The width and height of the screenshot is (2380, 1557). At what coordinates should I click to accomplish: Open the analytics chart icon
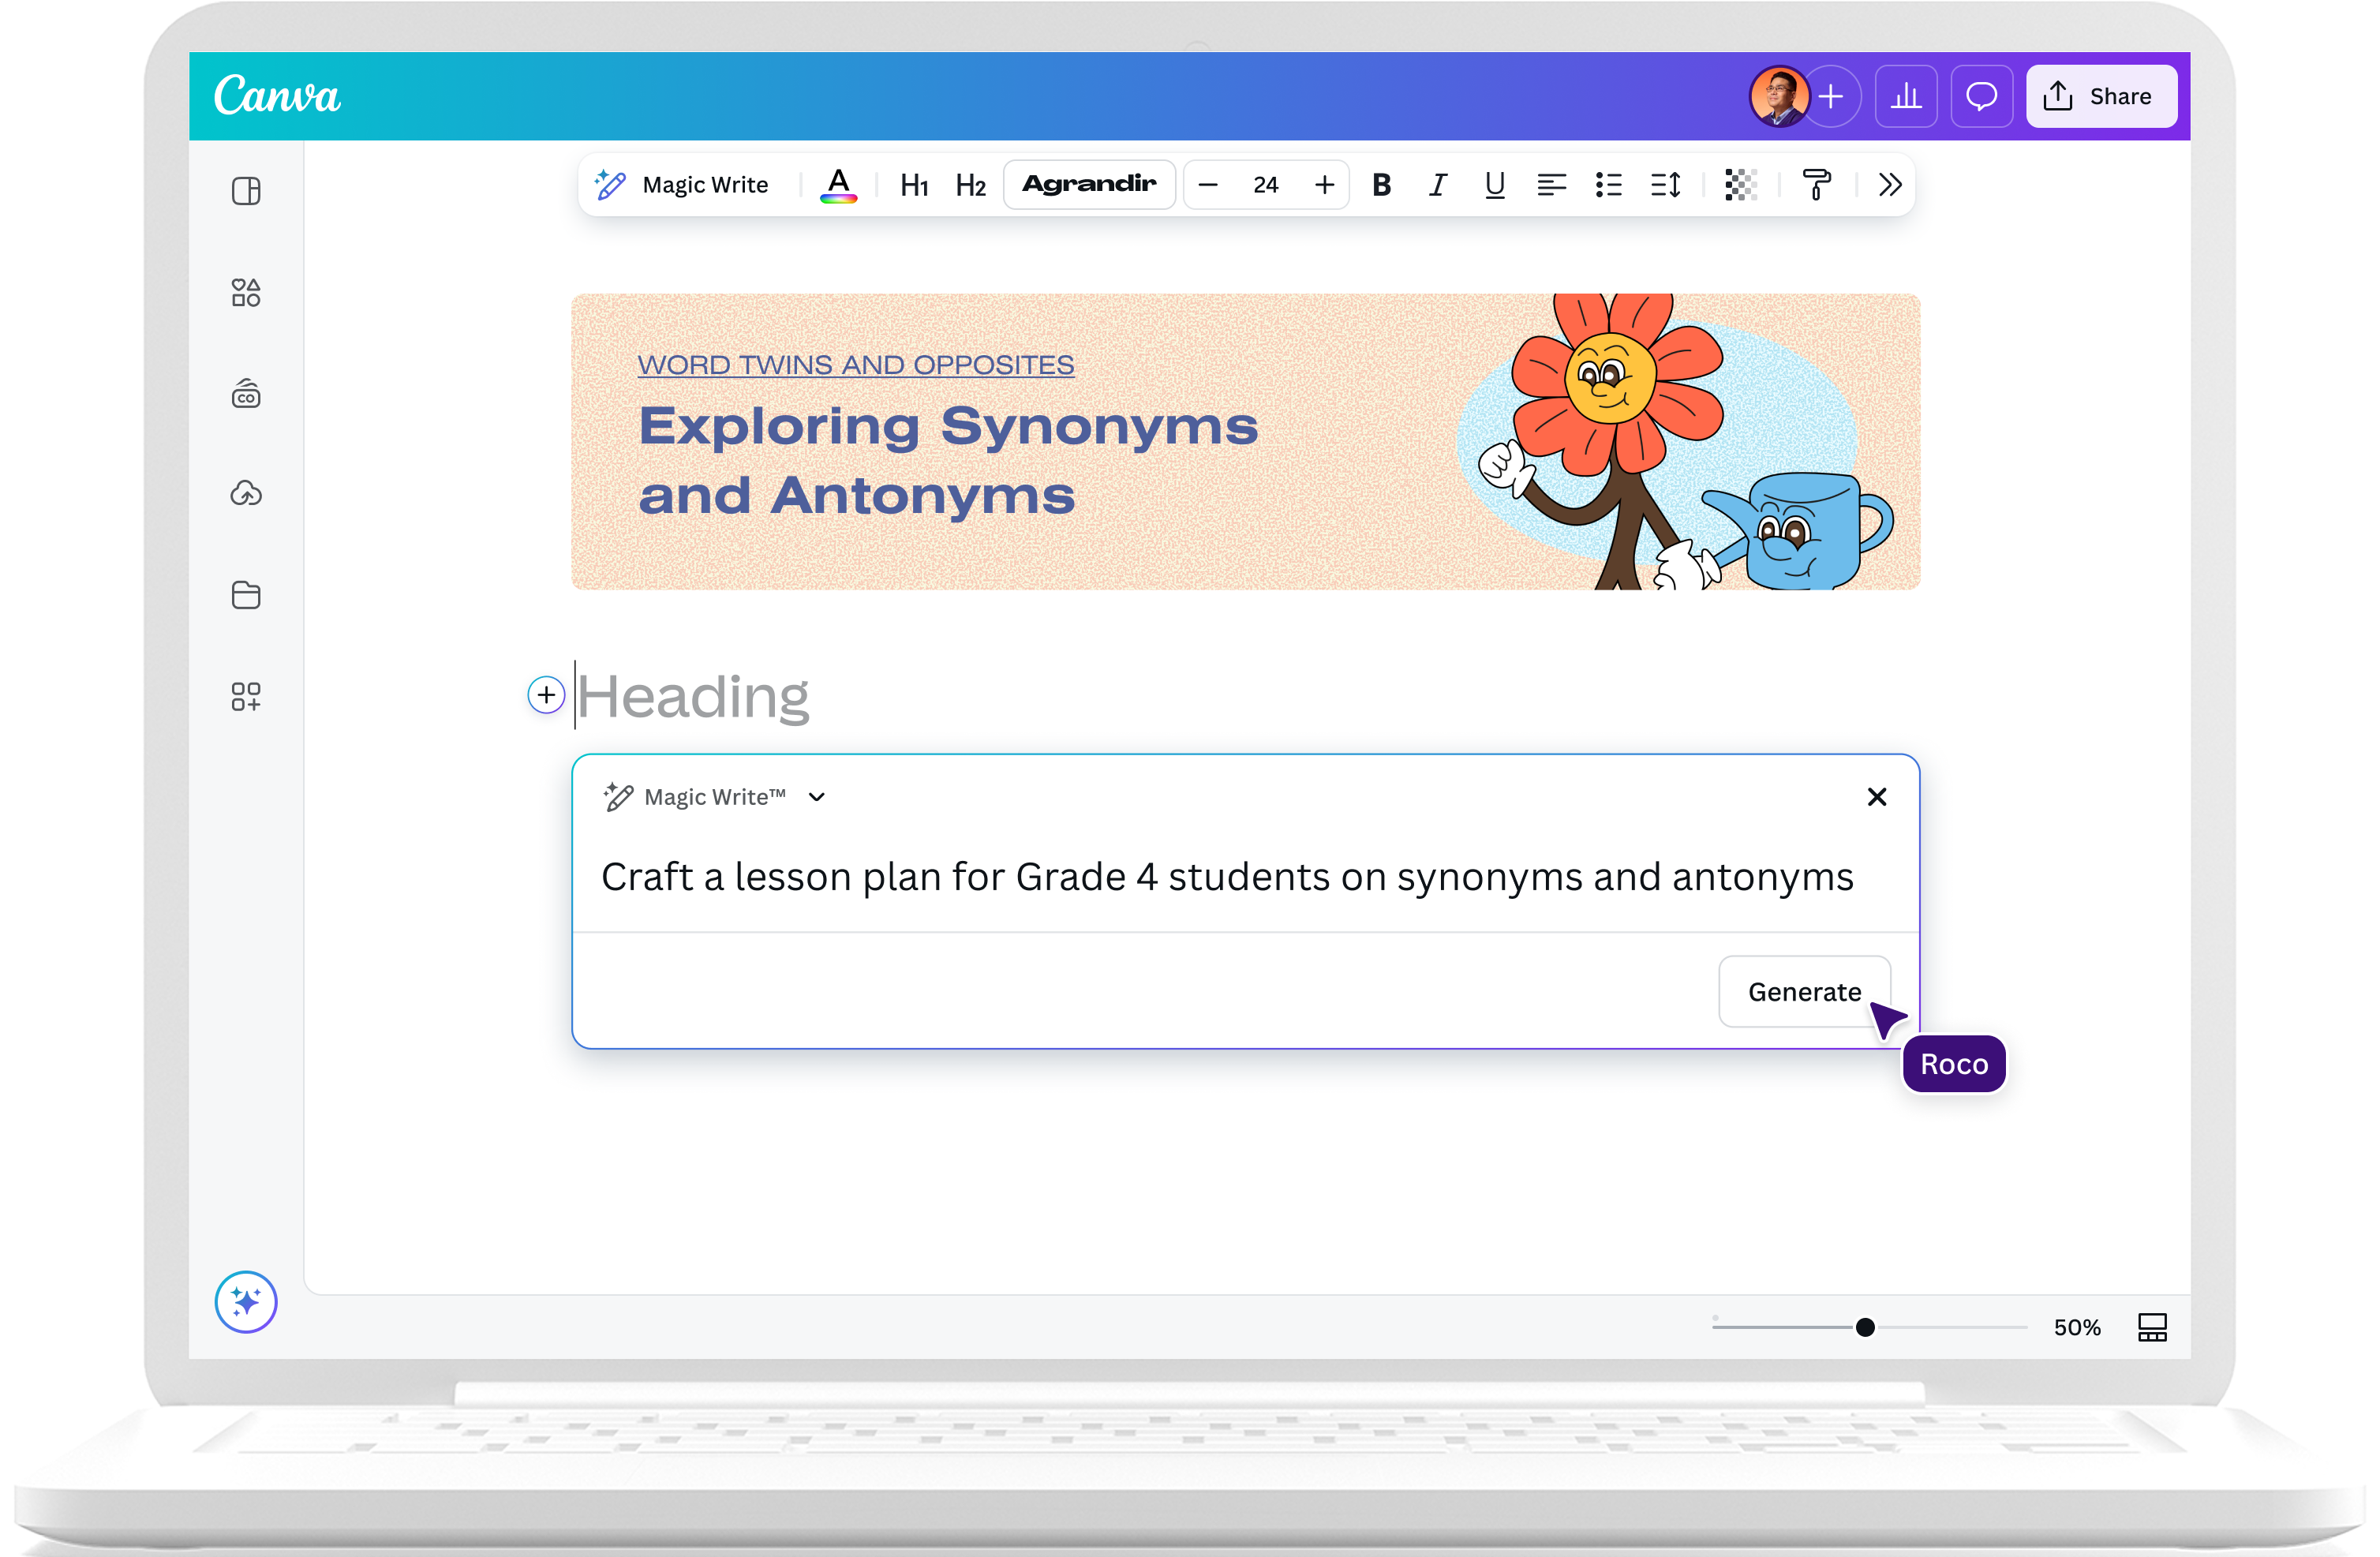(x=1906, y=97)
